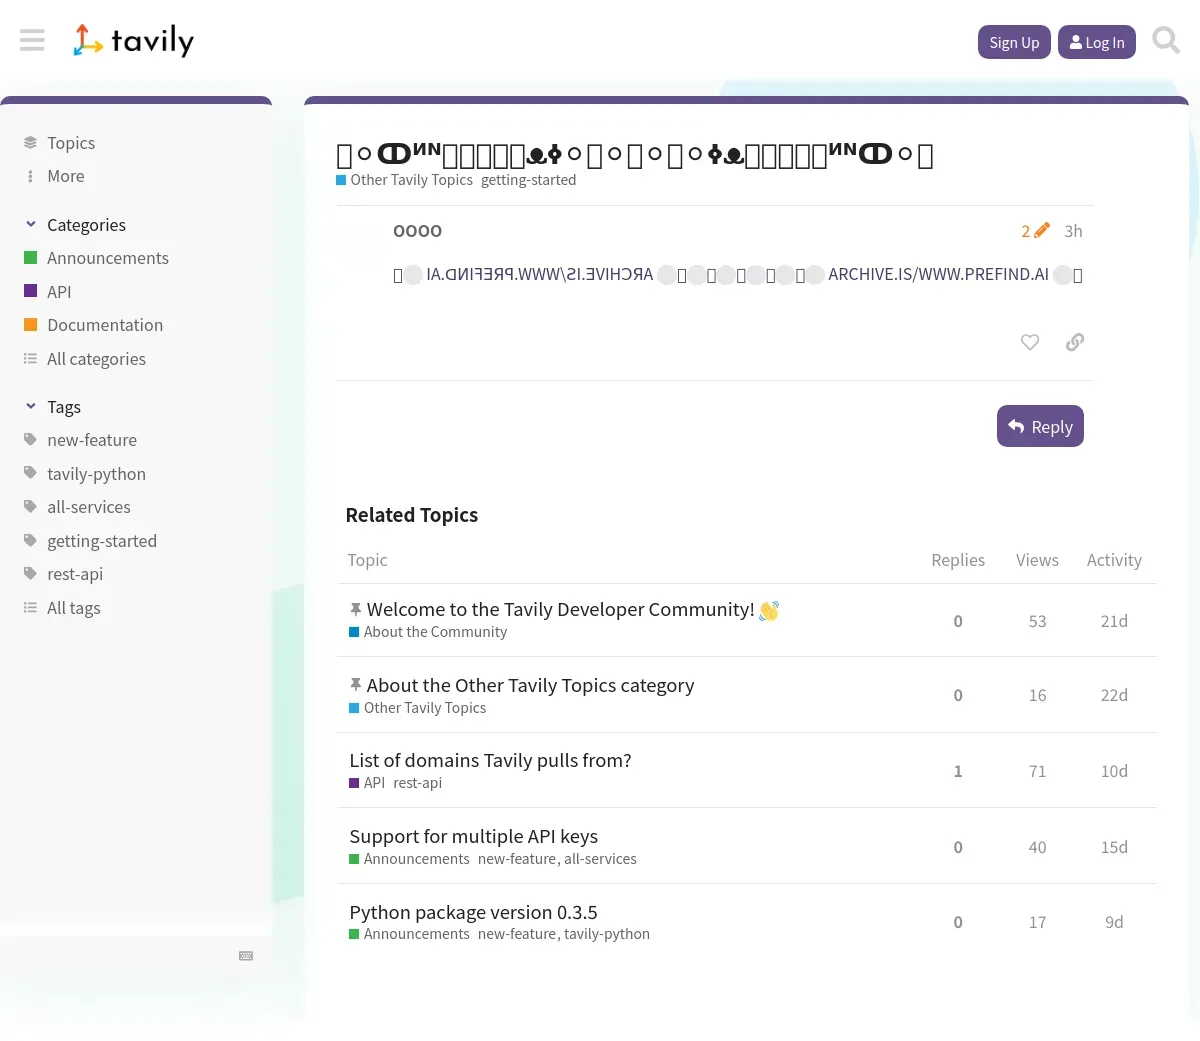Open Welcome to the Tavily Developer Community topic
Image resolution: width=1200 pixels, height=1041 pixels.
560,609
